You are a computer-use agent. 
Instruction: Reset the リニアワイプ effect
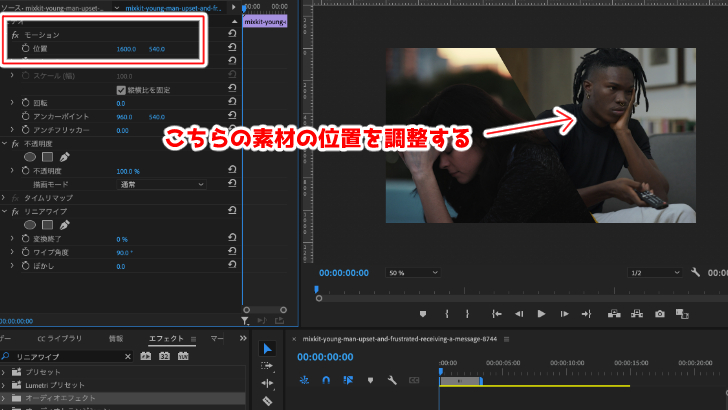[232, 210]
